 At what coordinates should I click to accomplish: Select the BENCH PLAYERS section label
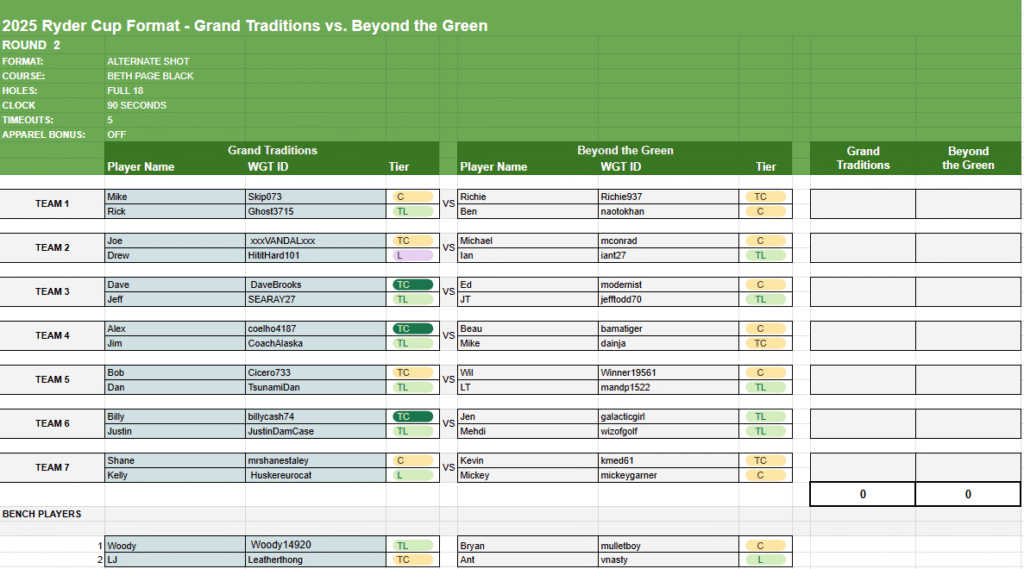click(x=42, y=514)
